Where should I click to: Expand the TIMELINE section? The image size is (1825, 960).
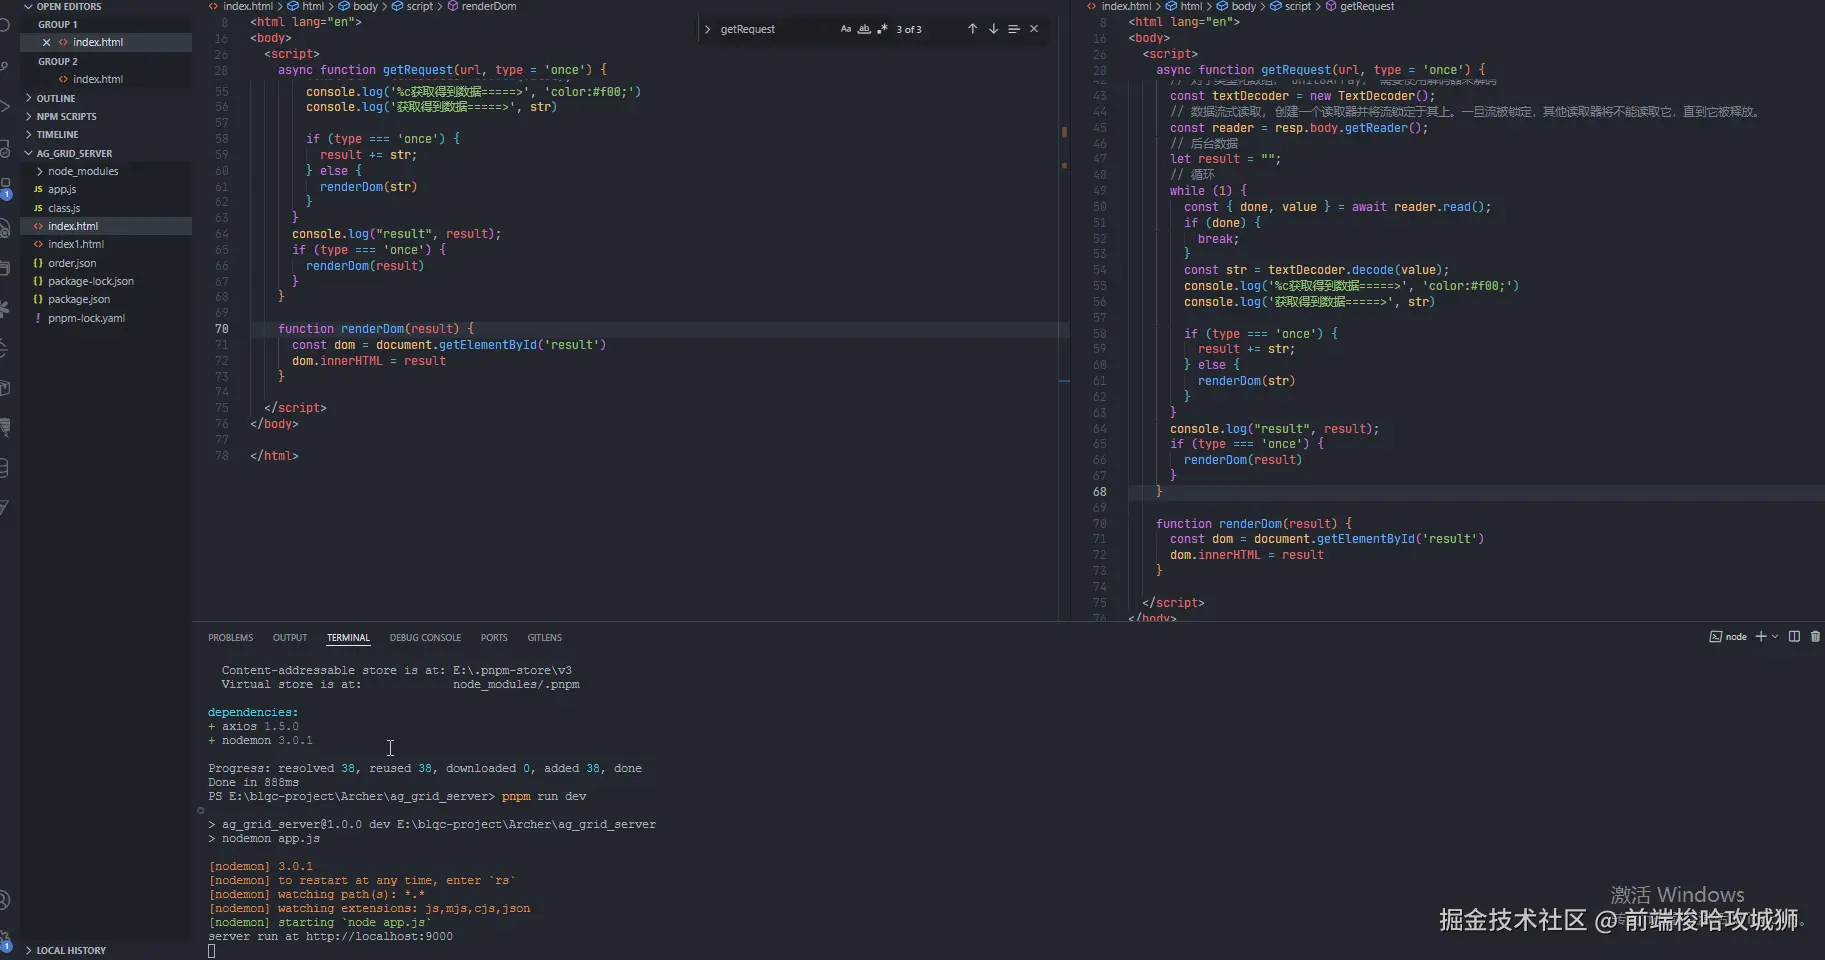57,134
